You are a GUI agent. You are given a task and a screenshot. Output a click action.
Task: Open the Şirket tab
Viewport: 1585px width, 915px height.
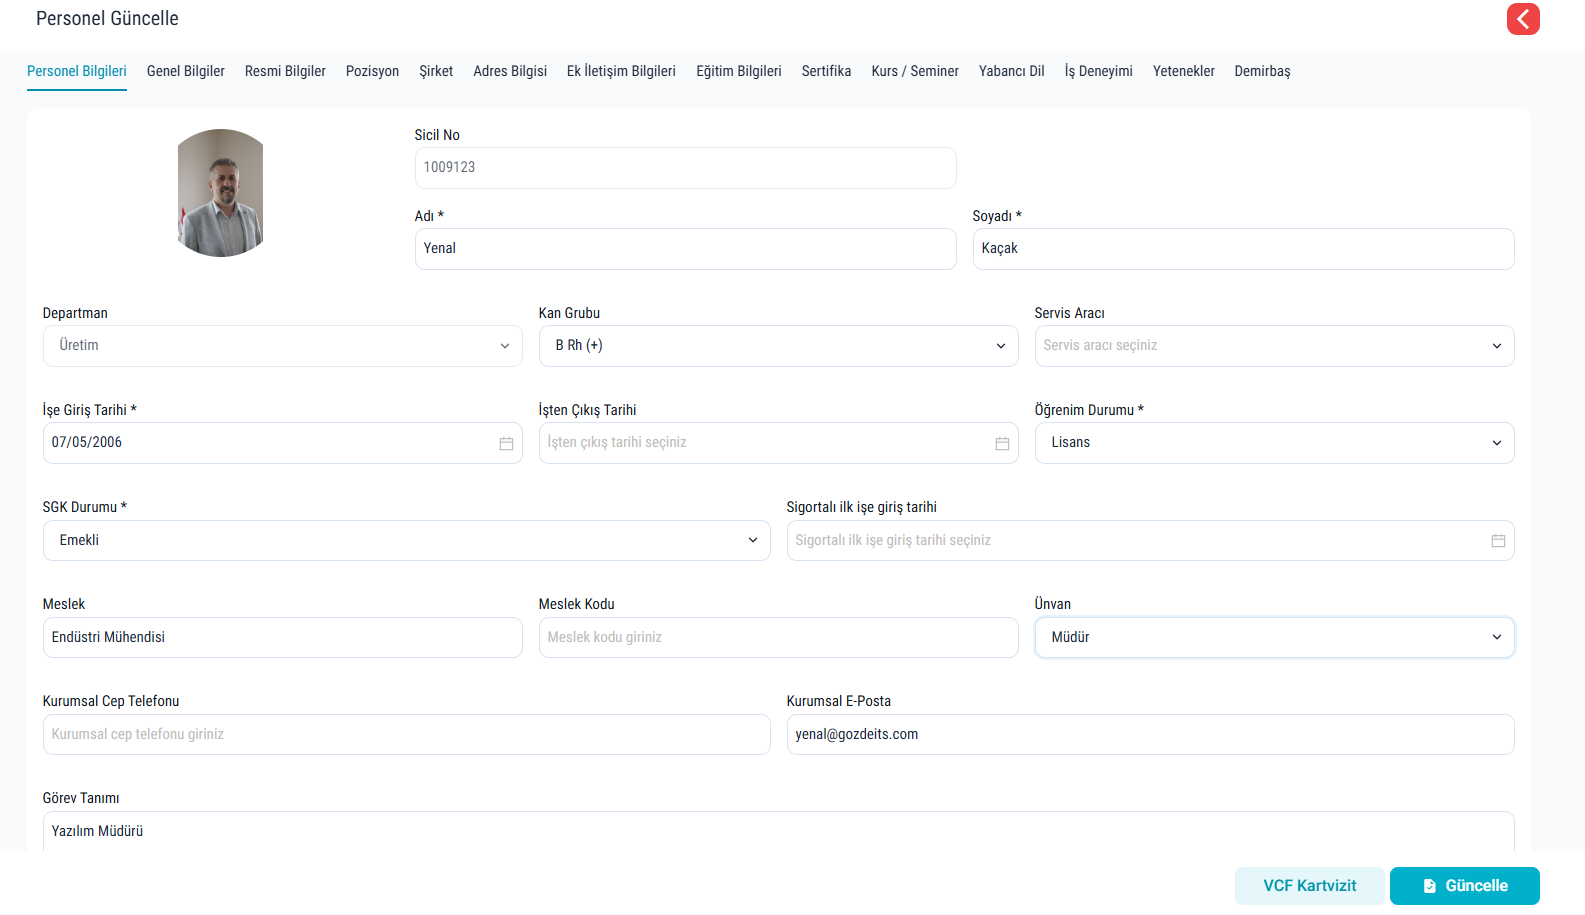click(x=436, y=71)
